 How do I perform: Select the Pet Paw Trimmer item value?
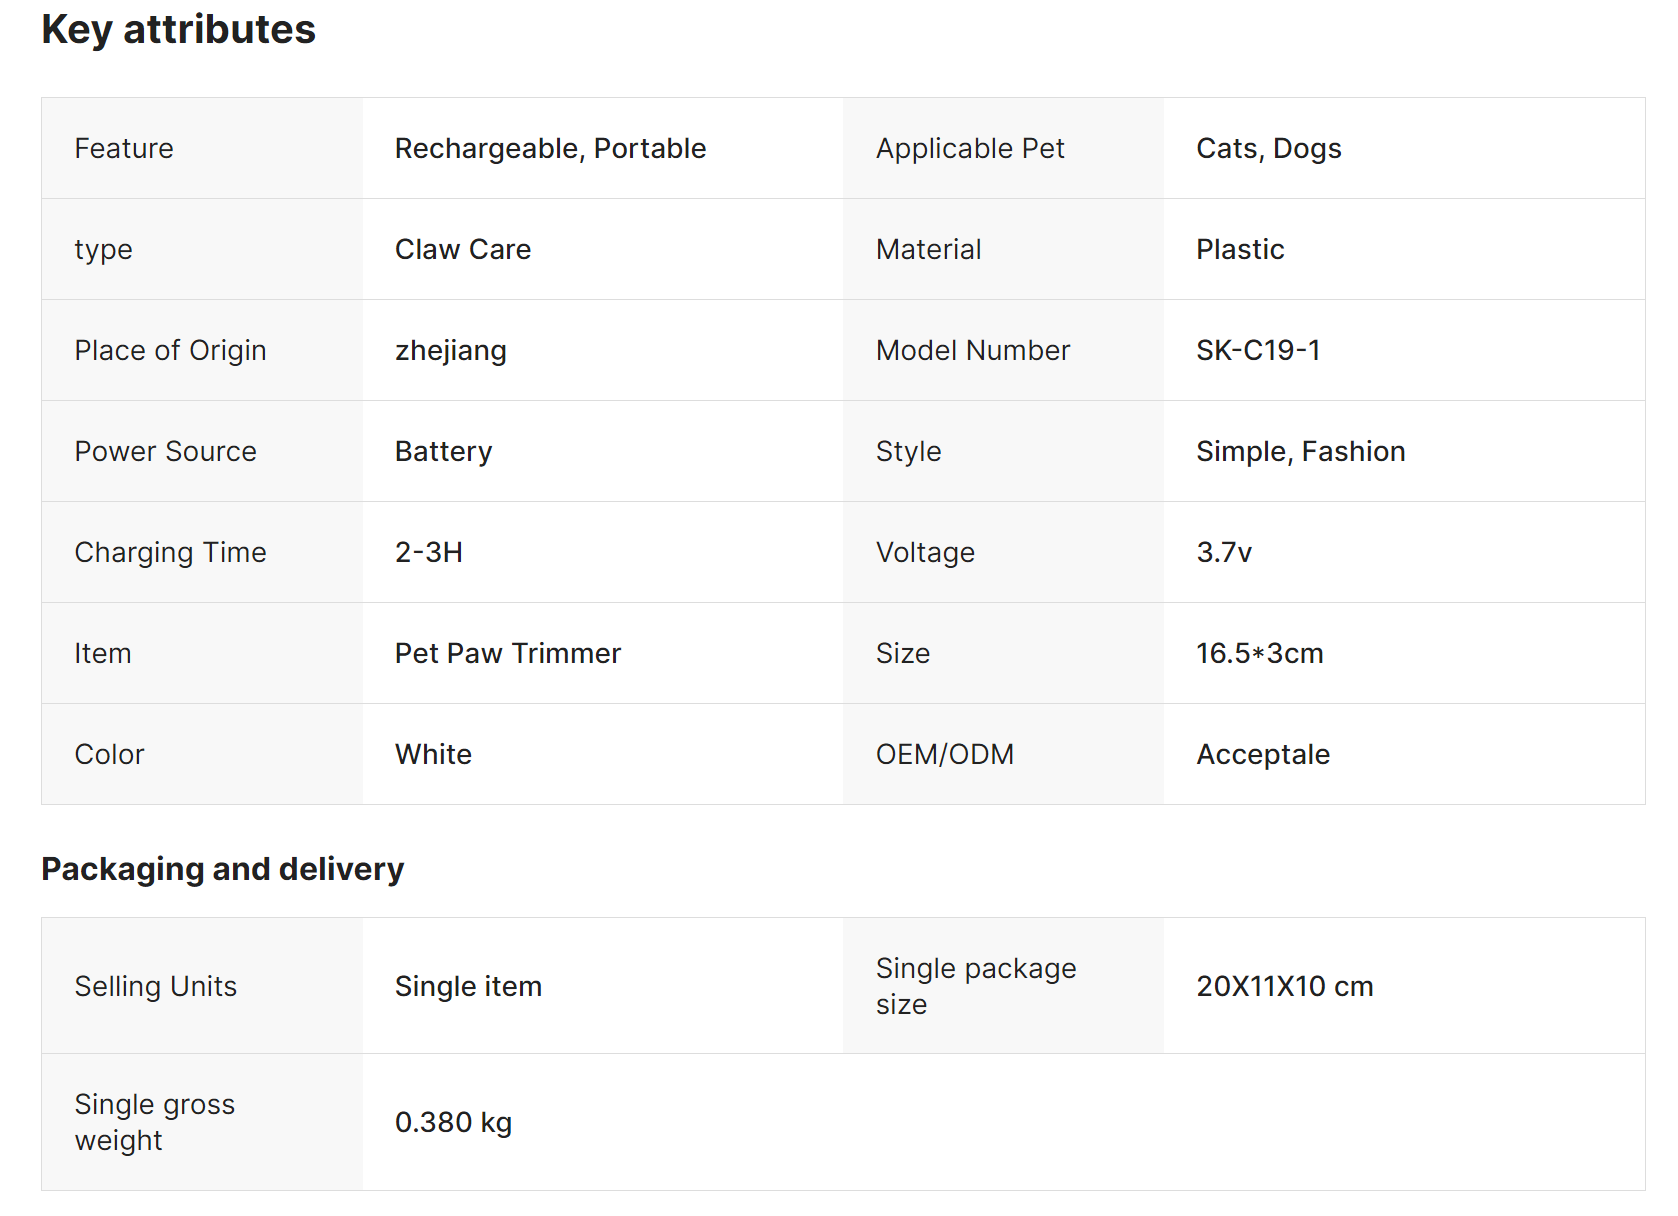tap(507, 653)
